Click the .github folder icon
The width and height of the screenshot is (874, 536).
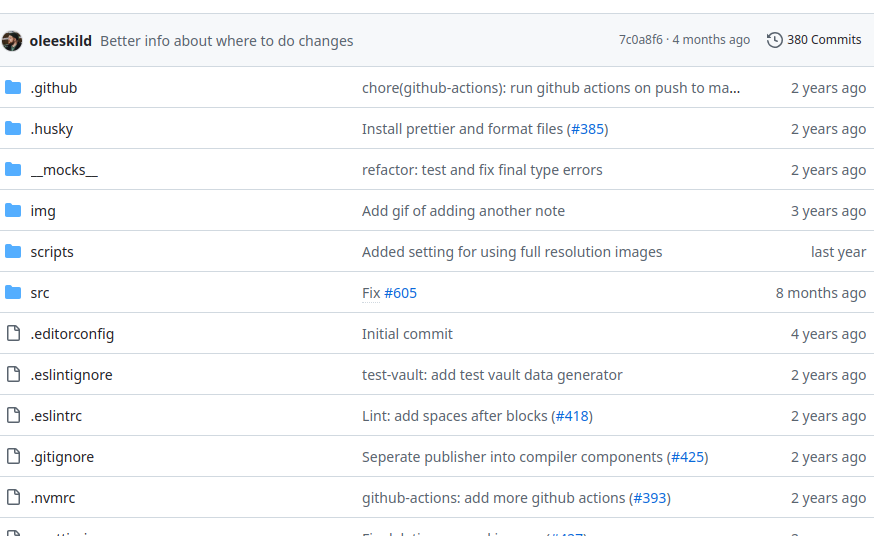(x=13, y=88)
